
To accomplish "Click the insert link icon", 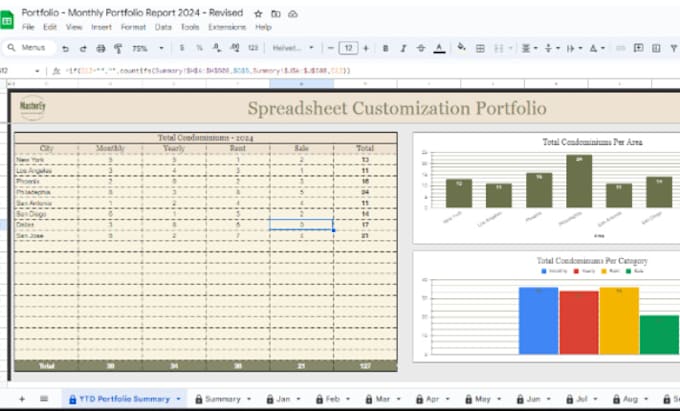I will coord(621,48).
